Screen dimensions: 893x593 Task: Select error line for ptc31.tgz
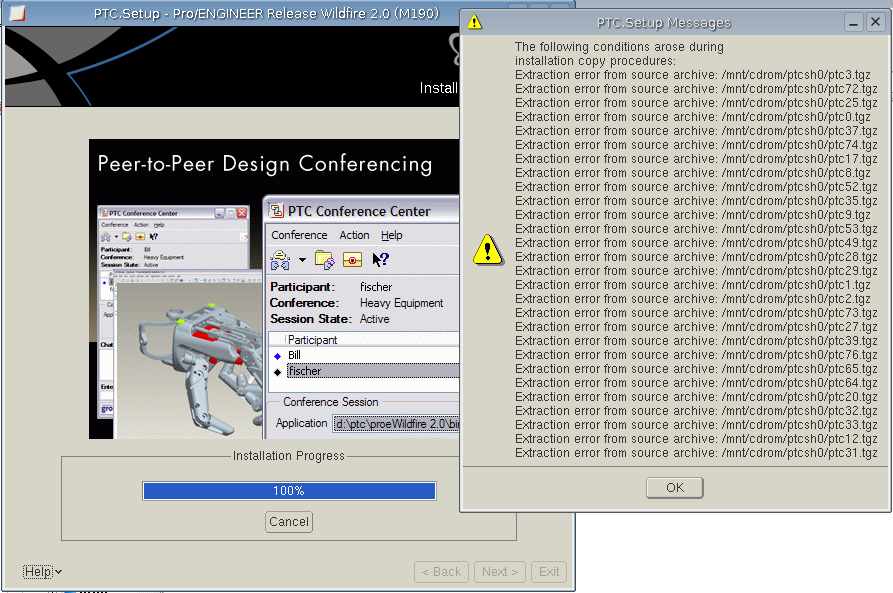696,453
